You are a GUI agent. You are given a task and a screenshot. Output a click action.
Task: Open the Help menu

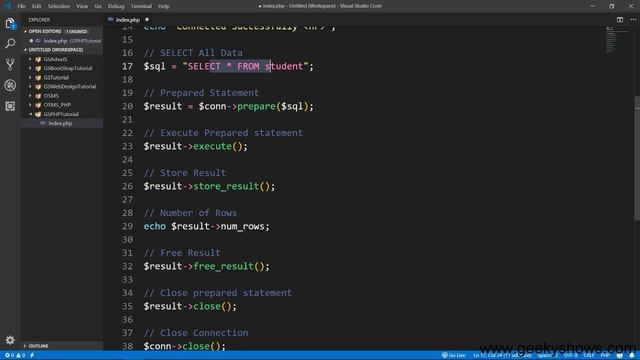coord(164,6)
